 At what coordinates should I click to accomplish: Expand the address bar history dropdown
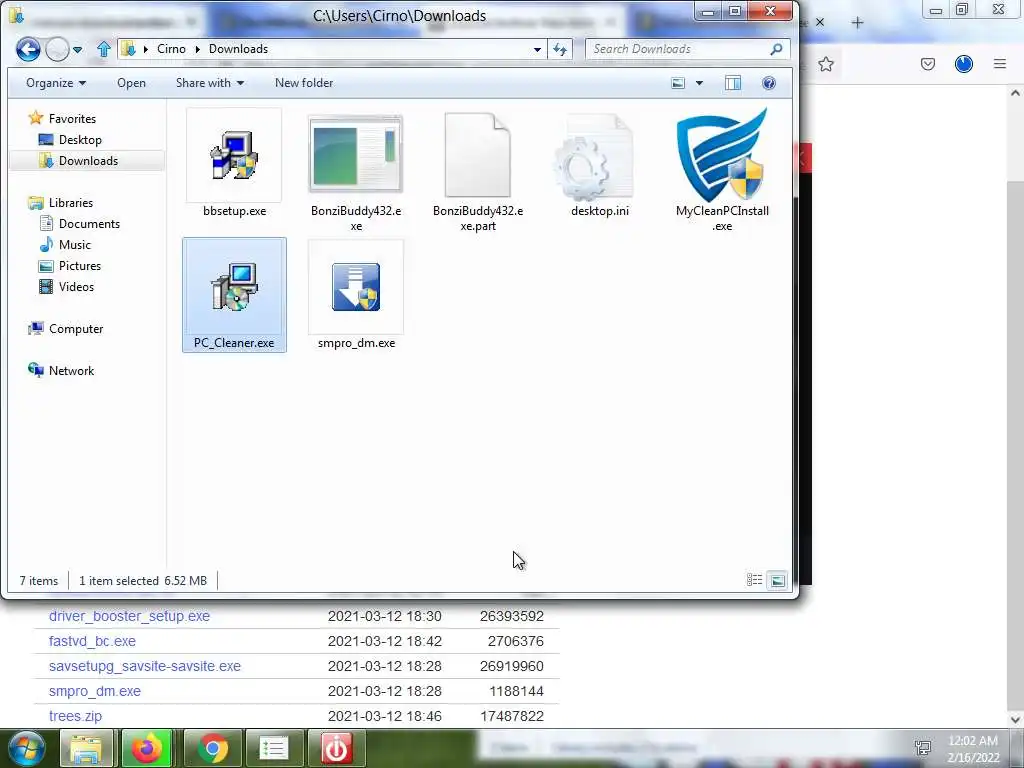click(x=537, y=49)
